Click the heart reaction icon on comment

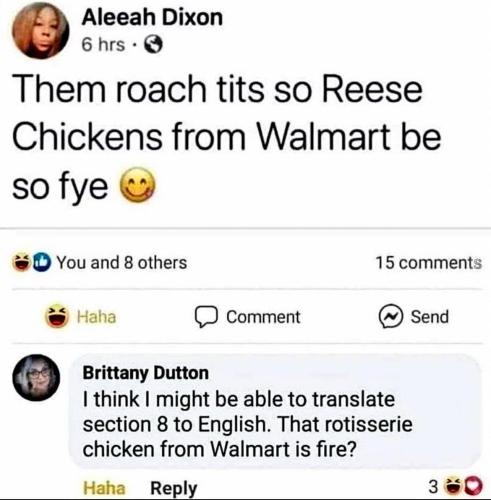474,486
